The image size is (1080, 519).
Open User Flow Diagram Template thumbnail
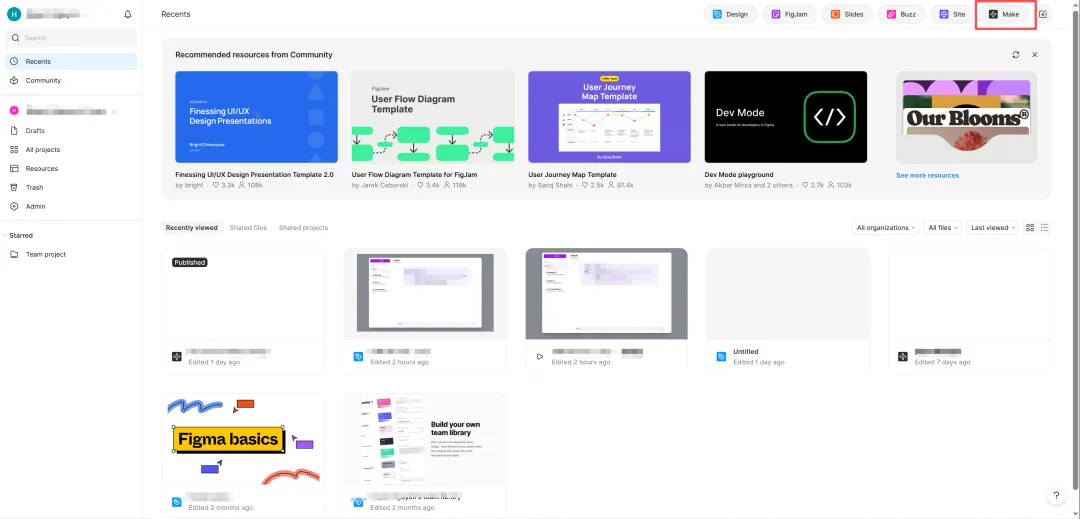tap(433, 117)
